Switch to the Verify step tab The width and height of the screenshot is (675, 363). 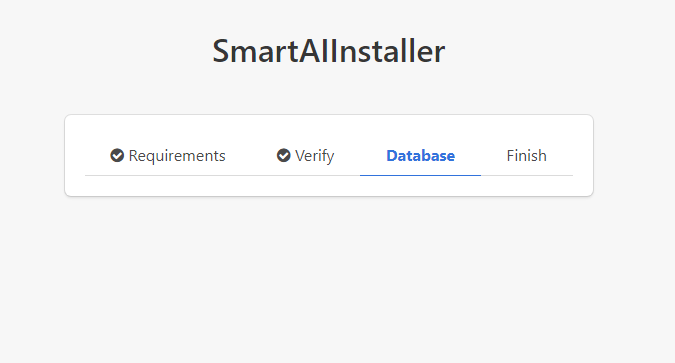click(x=305, y=155)
